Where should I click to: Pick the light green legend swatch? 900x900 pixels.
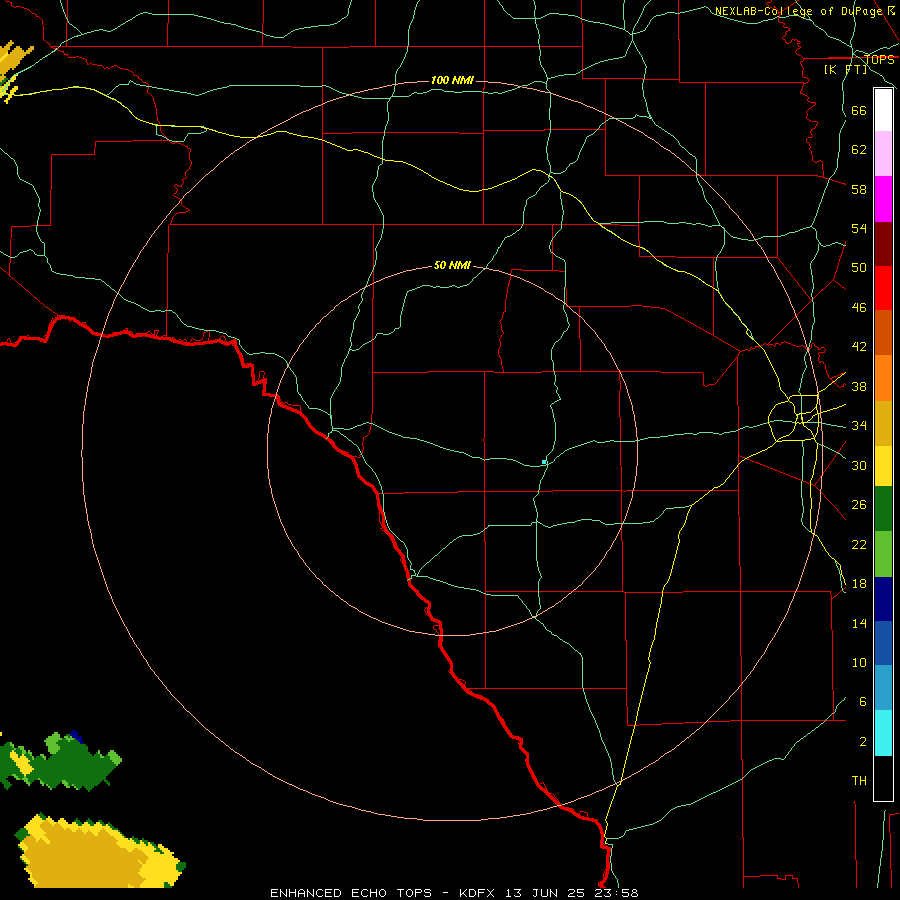883,554
